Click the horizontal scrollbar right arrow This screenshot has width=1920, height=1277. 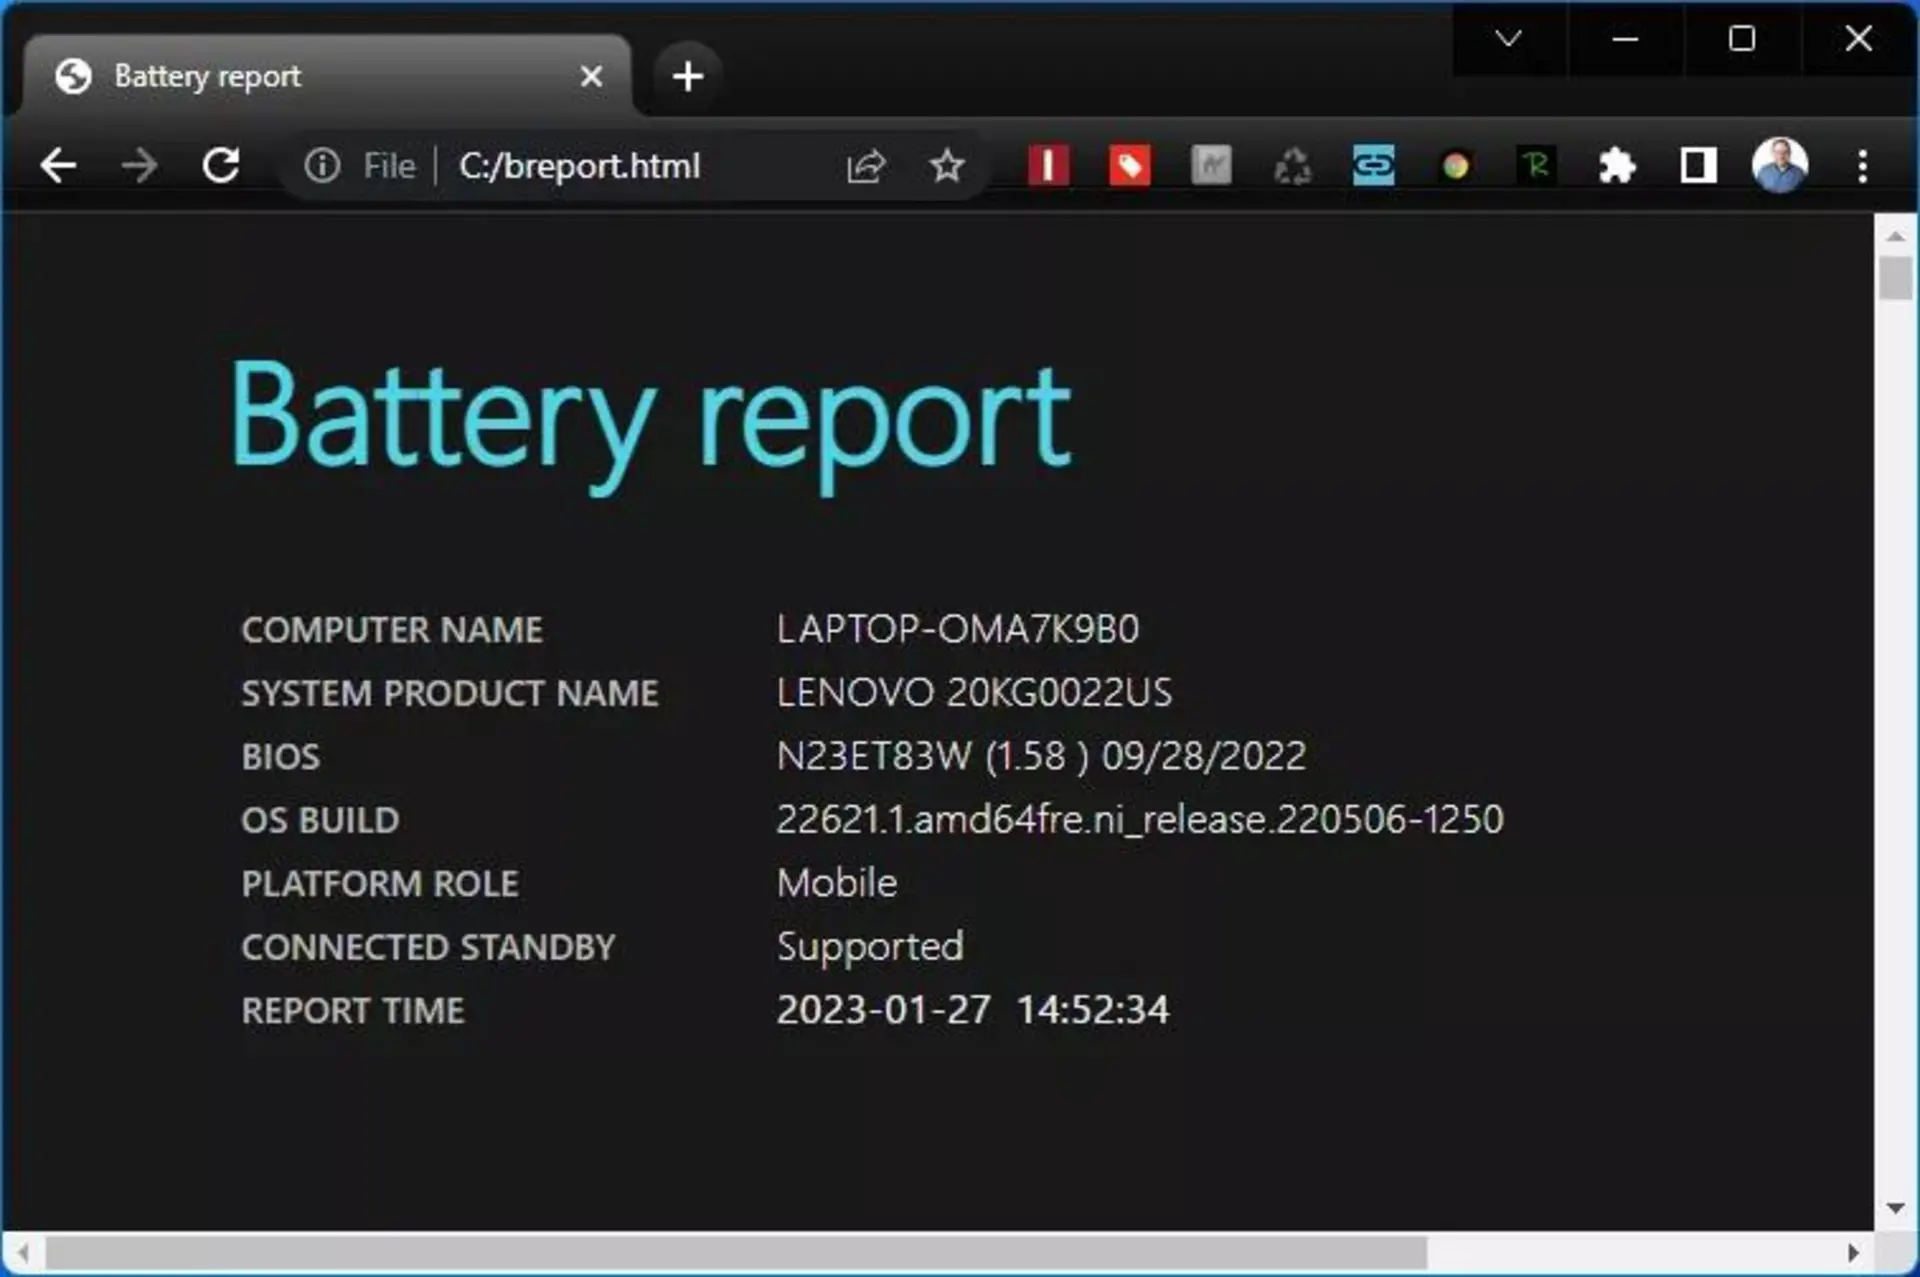tap(1853, 1252)
